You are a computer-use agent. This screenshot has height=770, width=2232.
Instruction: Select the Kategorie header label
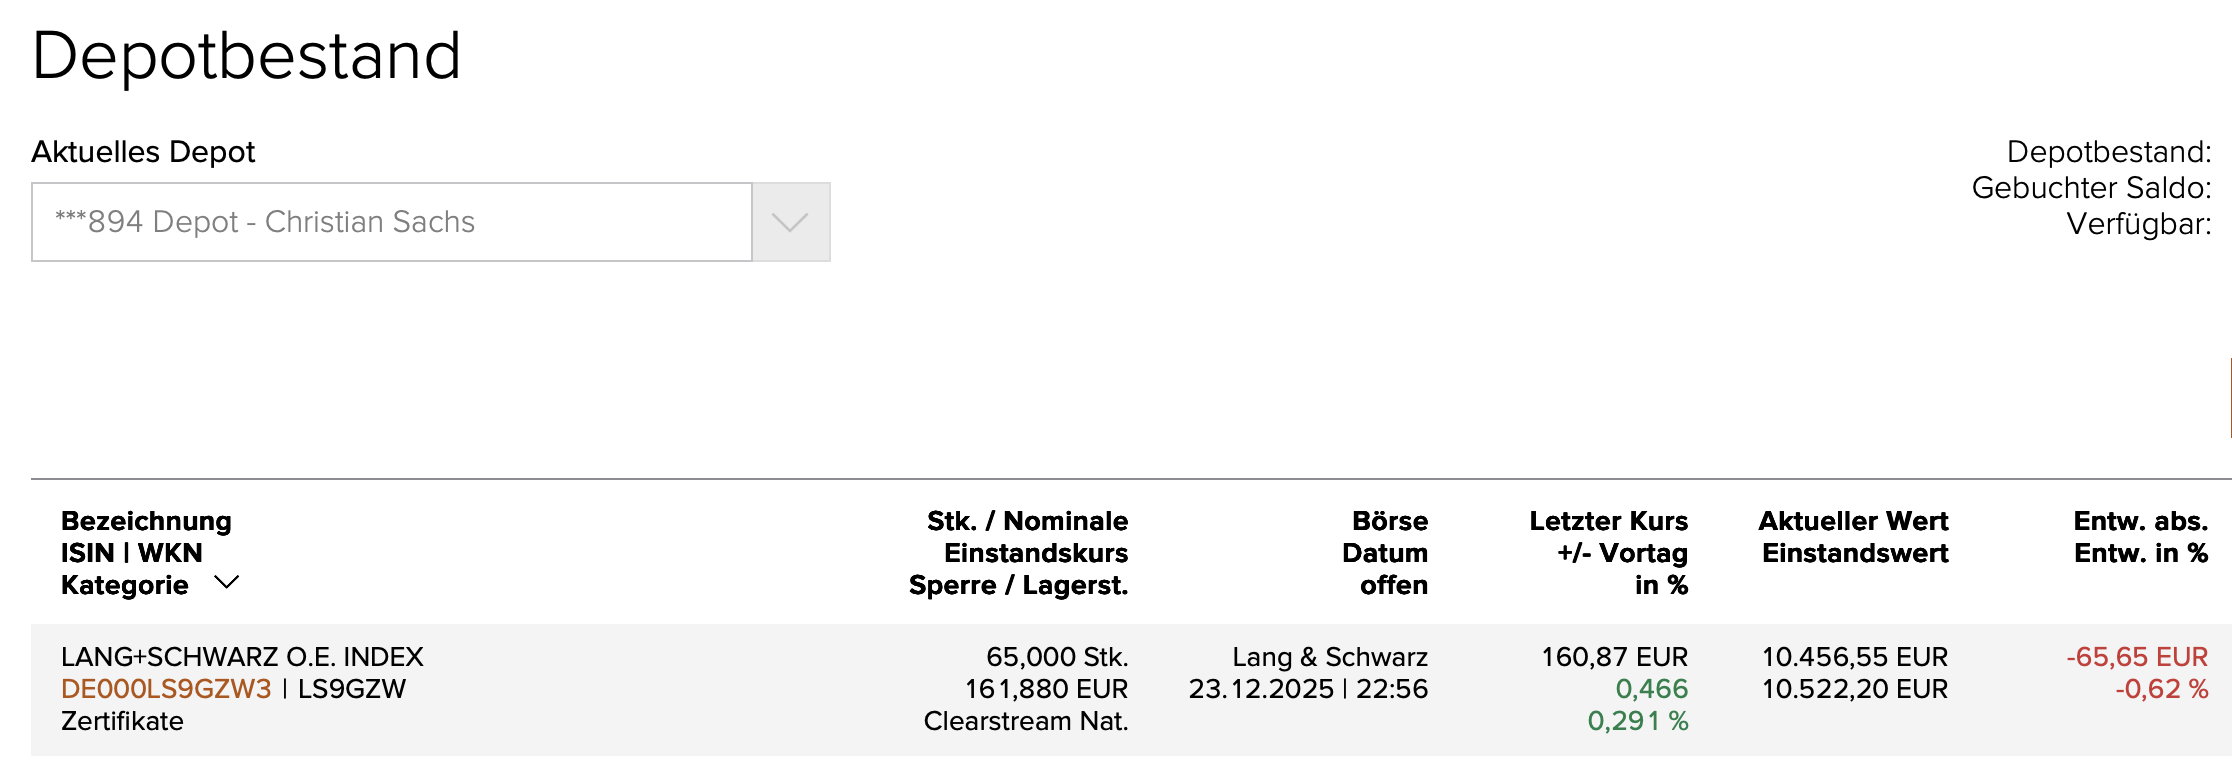pyautogui.click(x=124, y=585)
